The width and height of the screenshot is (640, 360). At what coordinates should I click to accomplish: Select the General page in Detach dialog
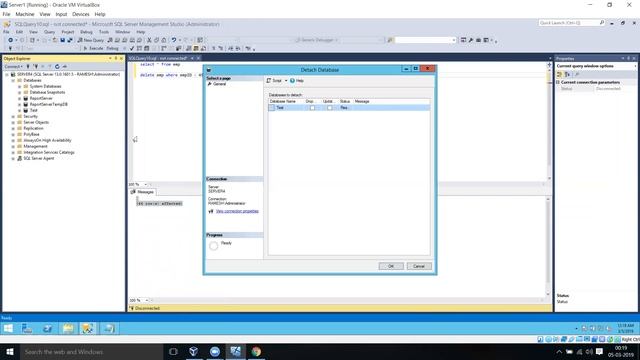click(x=219, y=84)
